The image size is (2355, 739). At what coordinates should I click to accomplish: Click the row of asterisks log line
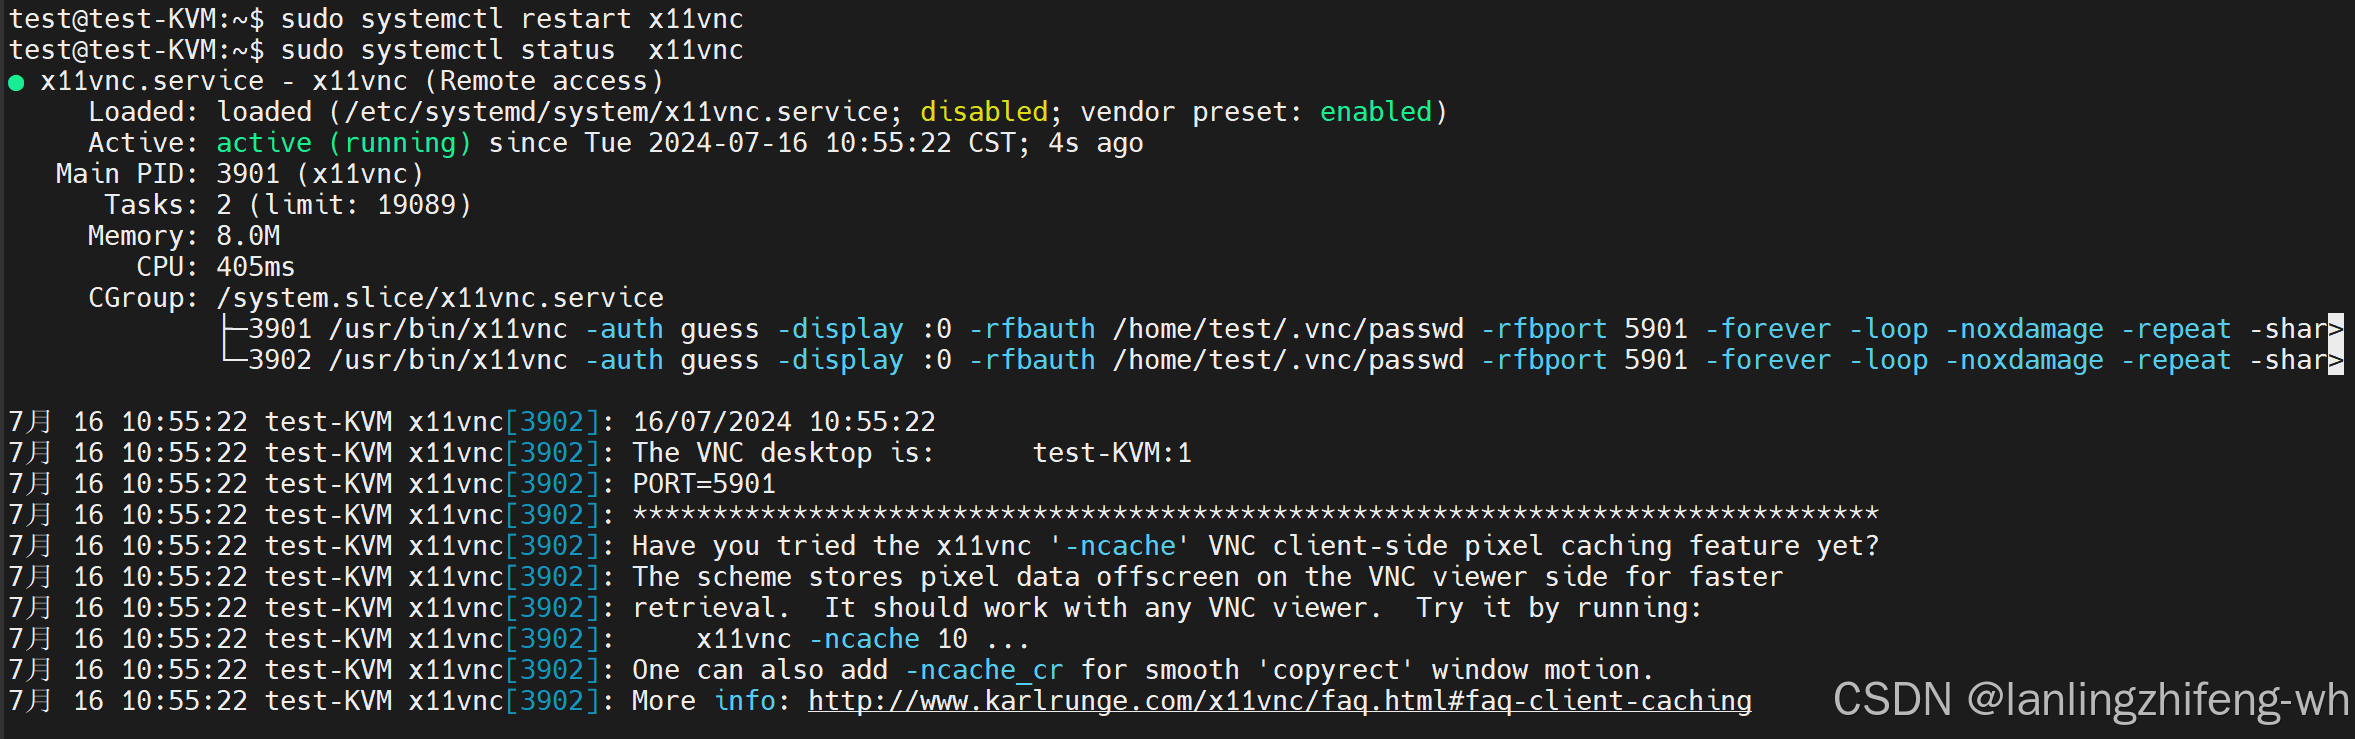(1256, 515)
